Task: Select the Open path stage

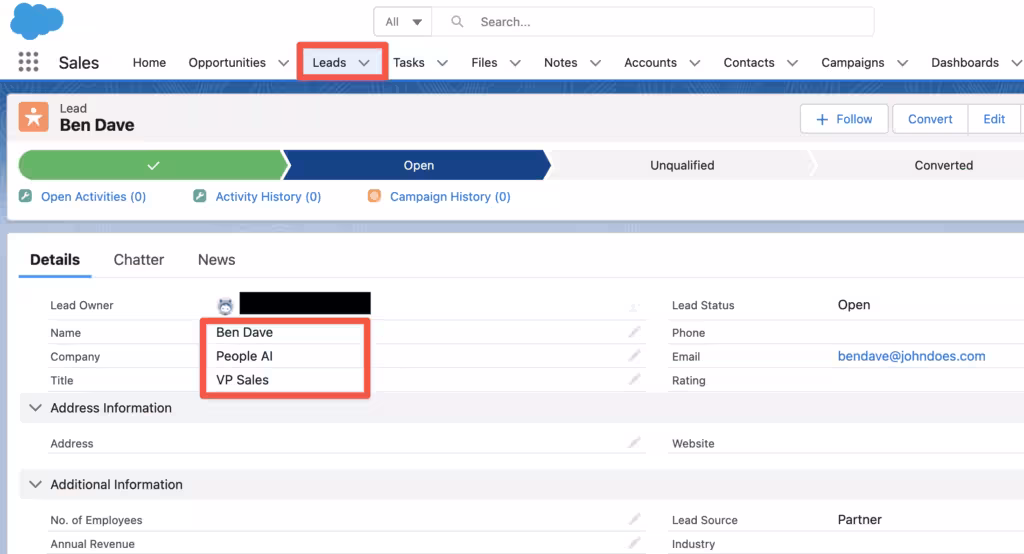Action: pyautogui.click(x=418, y=165)
